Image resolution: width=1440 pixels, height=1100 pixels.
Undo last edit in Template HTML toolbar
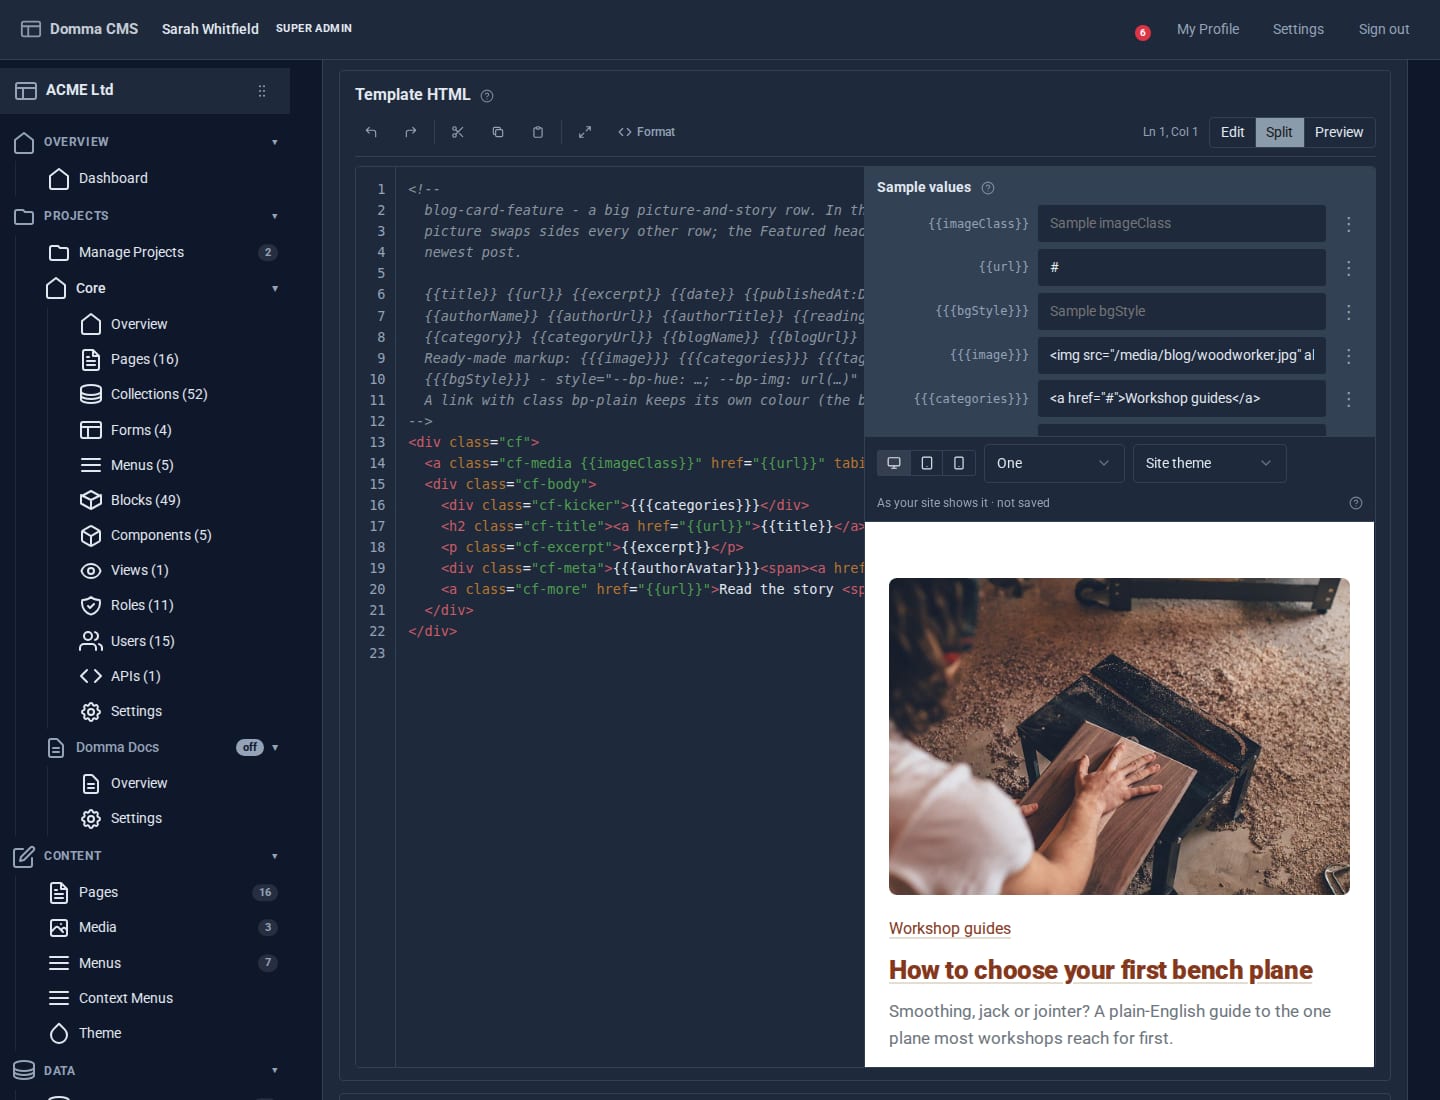click(x=371, y=132)
